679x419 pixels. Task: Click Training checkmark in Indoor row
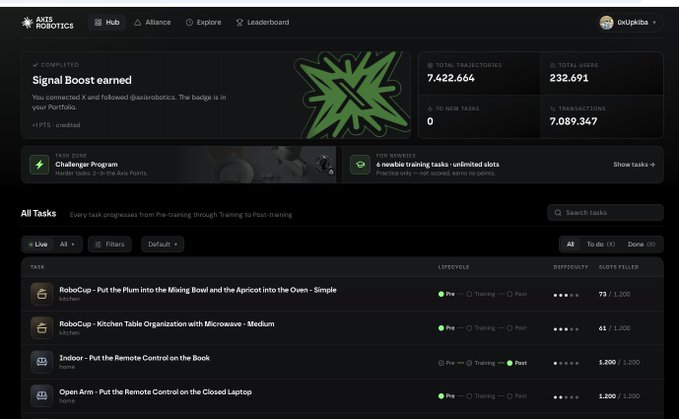(469, 363)
